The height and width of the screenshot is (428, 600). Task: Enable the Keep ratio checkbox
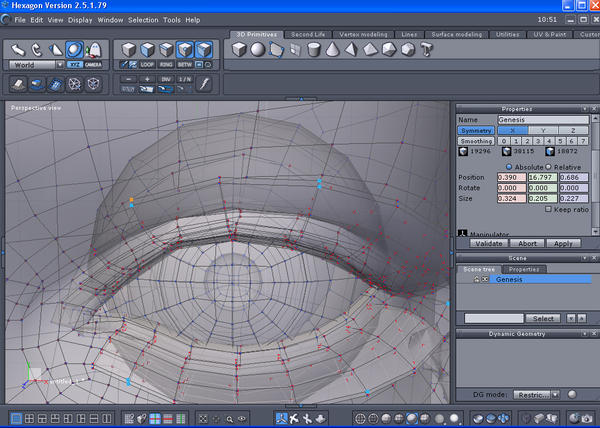tap(548, 208)
